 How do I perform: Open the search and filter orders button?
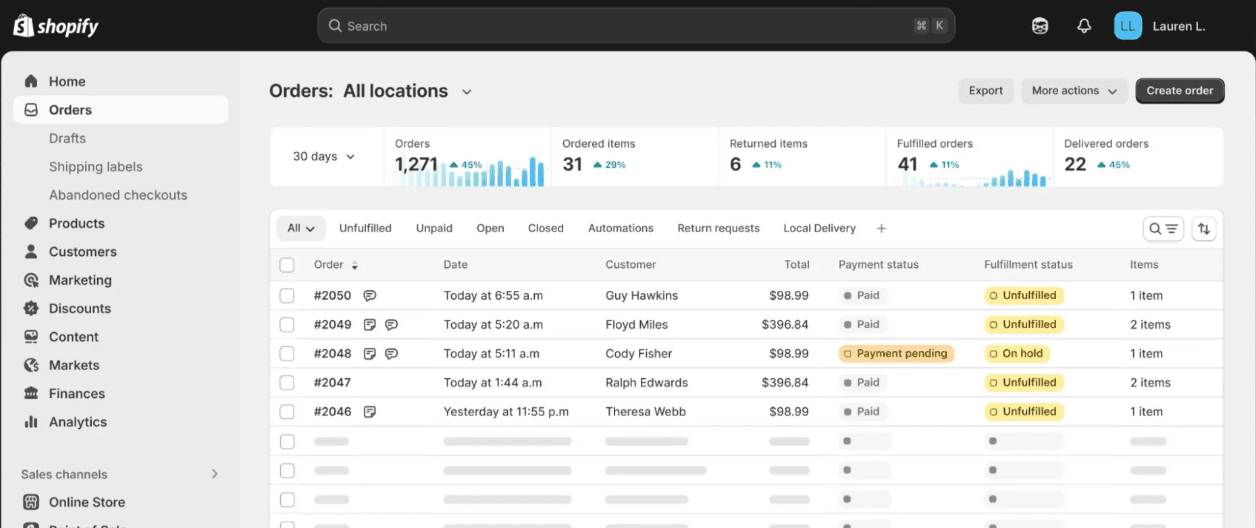(x=1164, y=229)
